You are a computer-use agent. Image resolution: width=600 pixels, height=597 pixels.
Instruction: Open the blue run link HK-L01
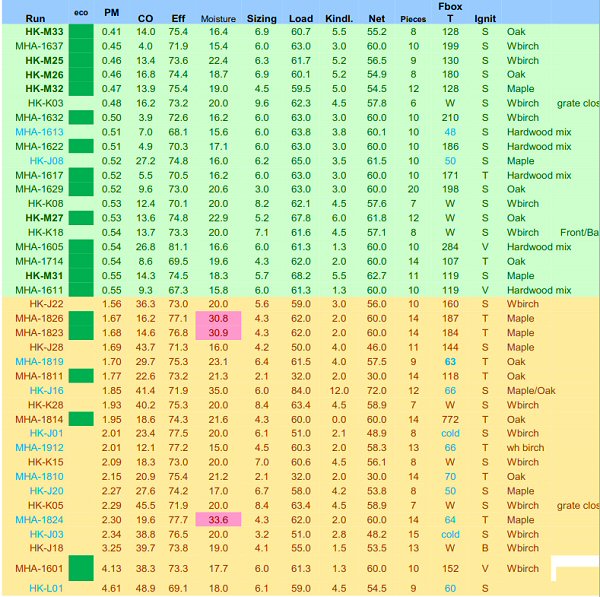tap(46, 589)
